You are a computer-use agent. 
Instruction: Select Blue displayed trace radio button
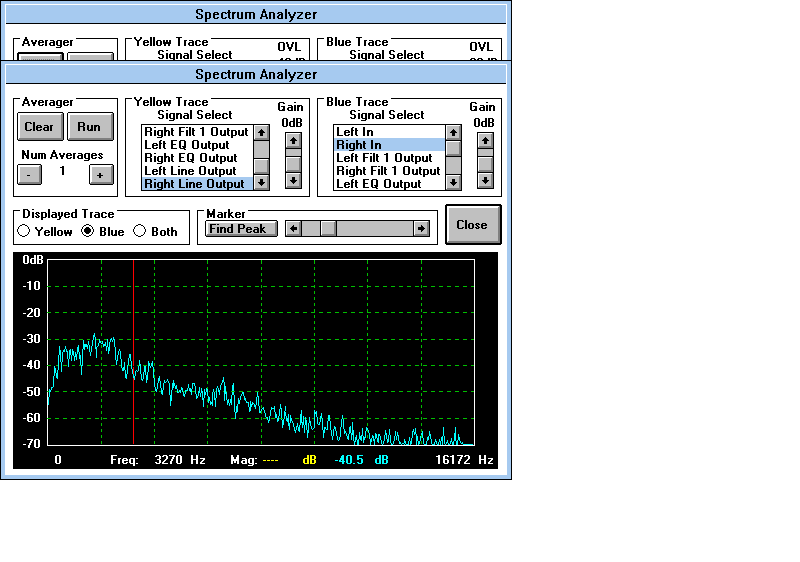(88, 231)
